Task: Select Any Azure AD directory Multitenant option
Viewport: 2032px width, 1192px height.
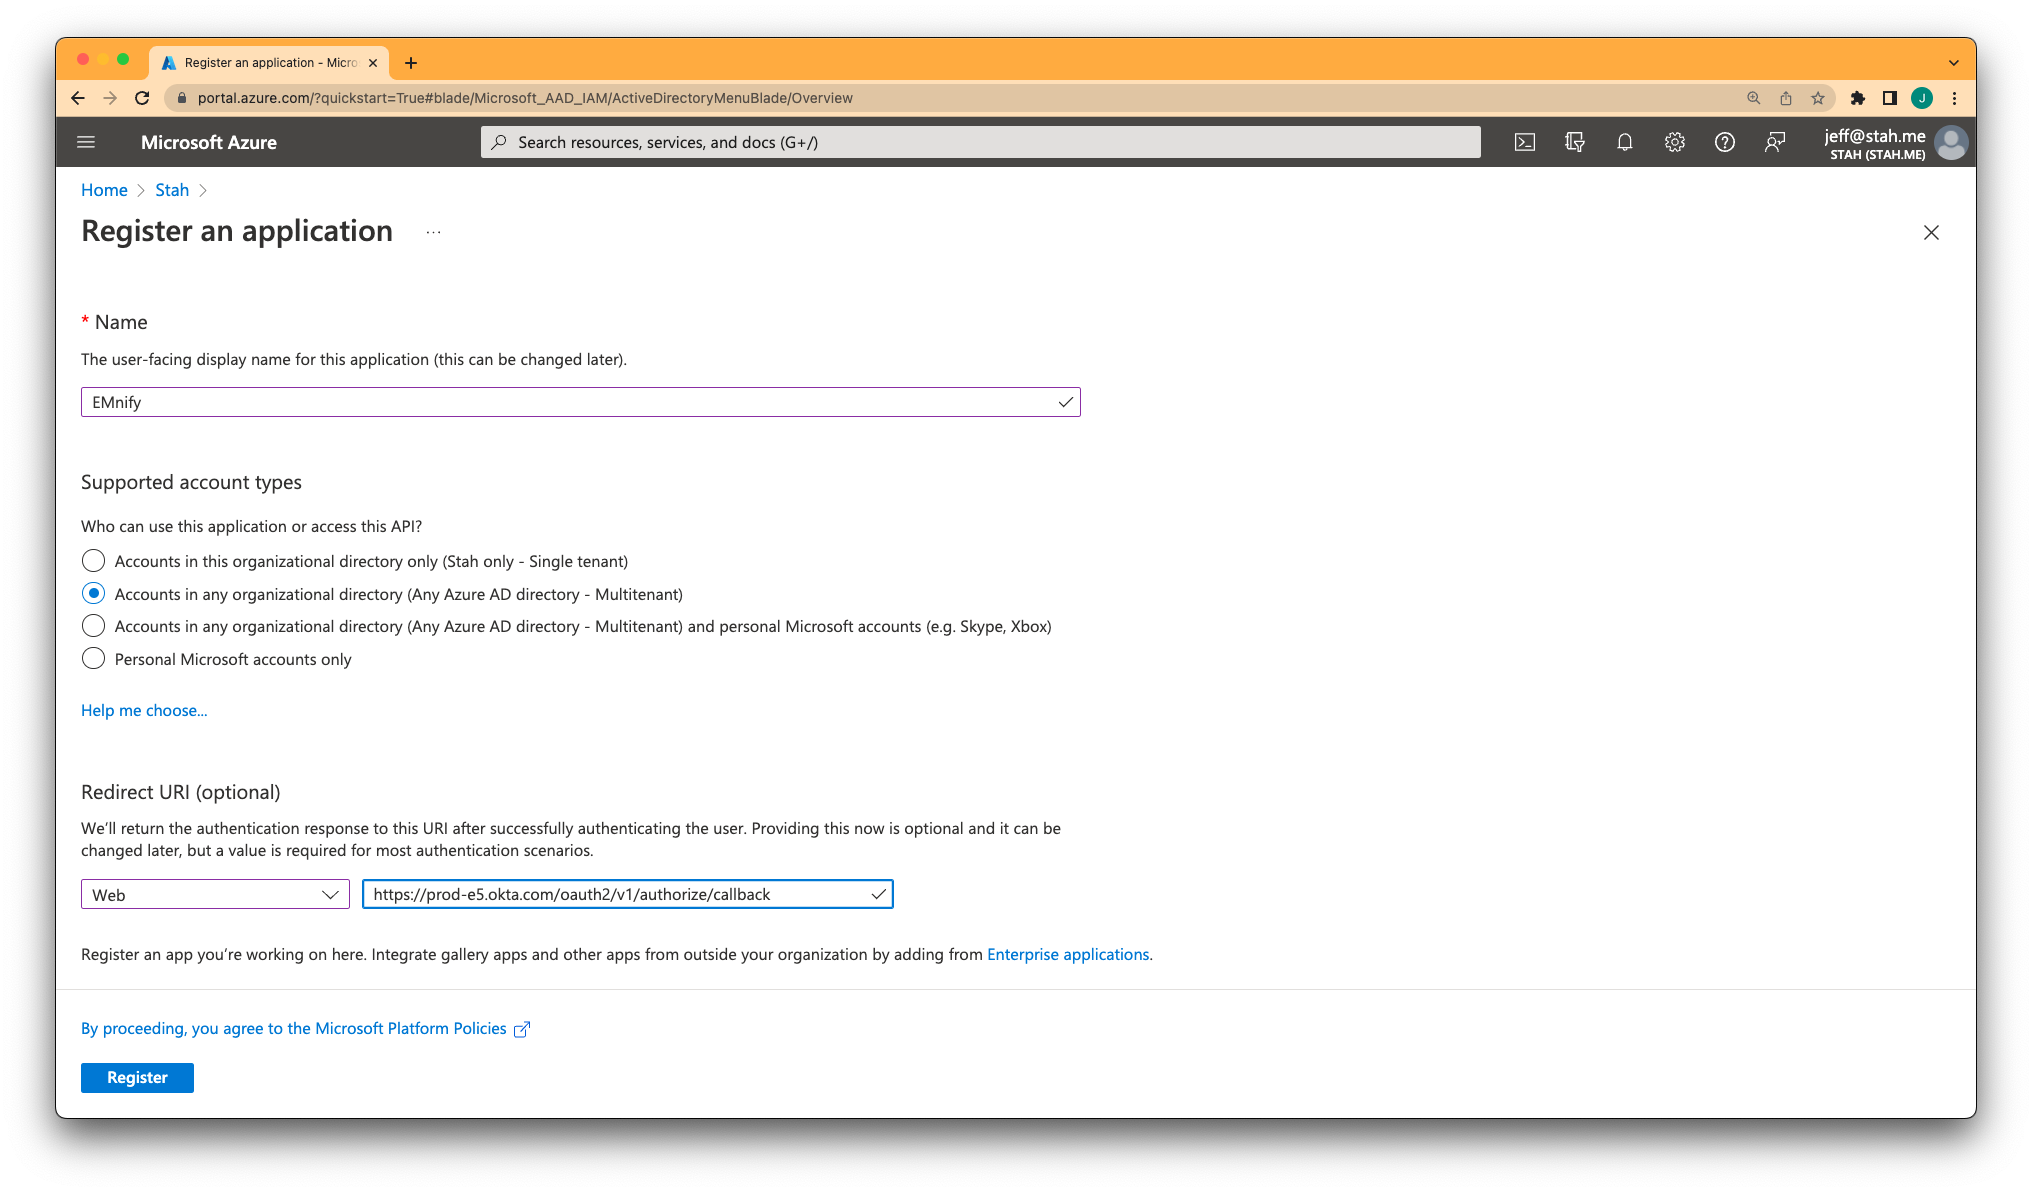Action: click(93, 594)
